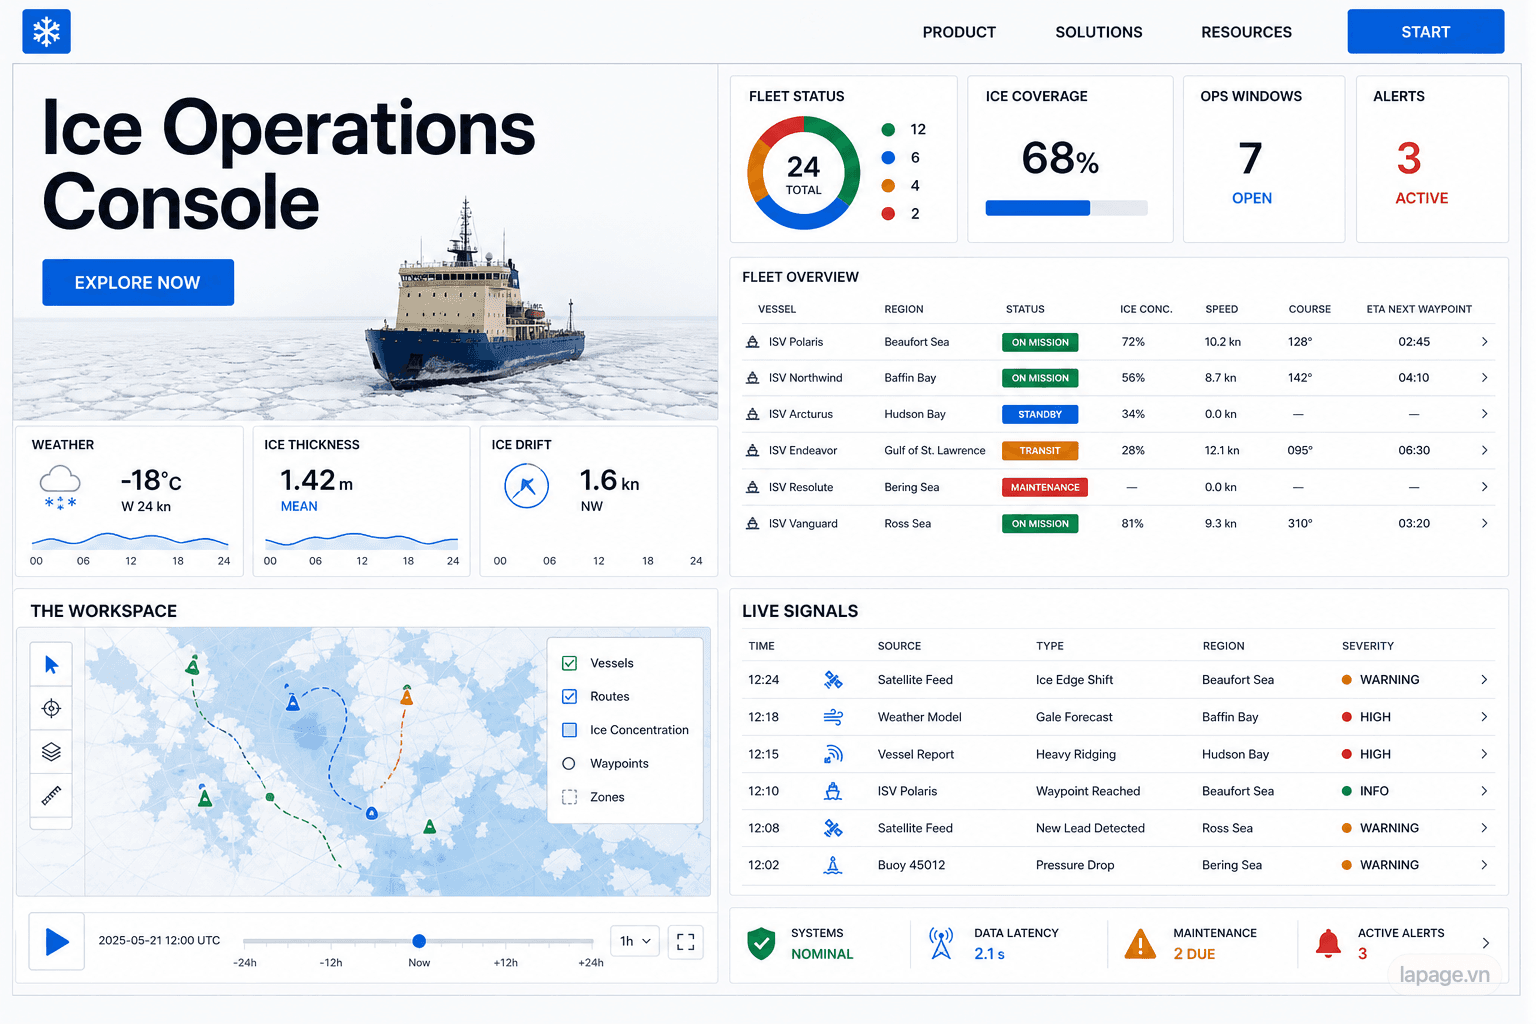Screen dimensions: 1536x1024
Task: Open the RESOURCES menu
Action: [1246, 32]
